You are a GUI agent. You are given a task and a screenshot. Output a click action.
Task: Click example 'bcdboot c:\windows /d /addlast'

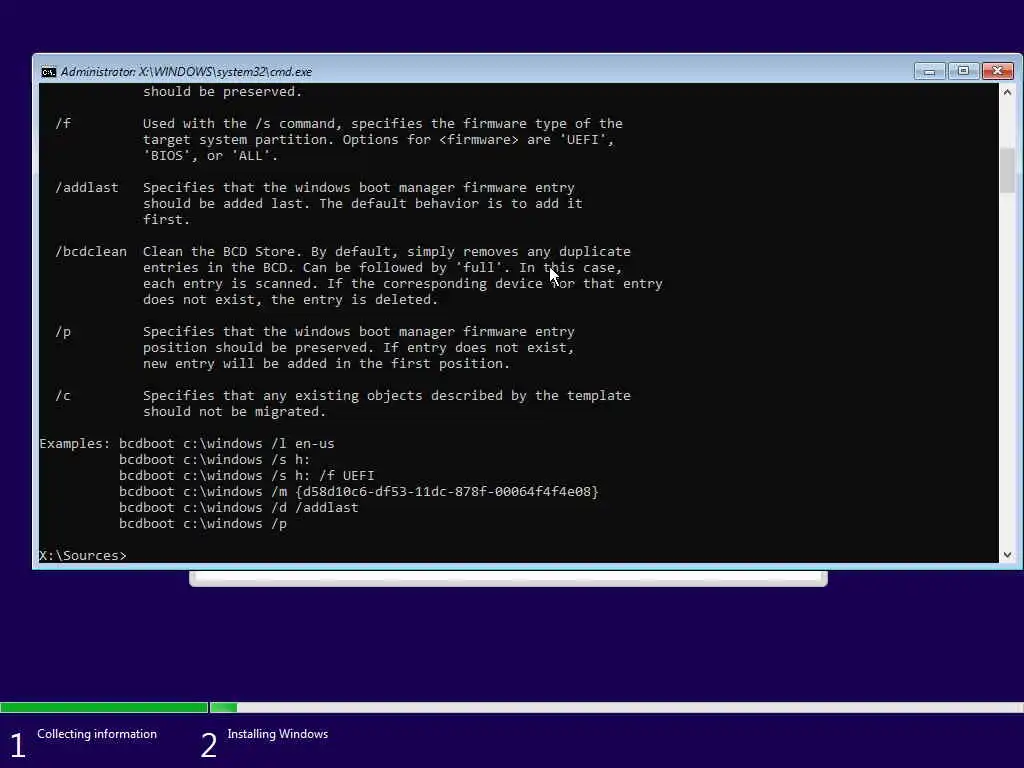click(238, 507)
